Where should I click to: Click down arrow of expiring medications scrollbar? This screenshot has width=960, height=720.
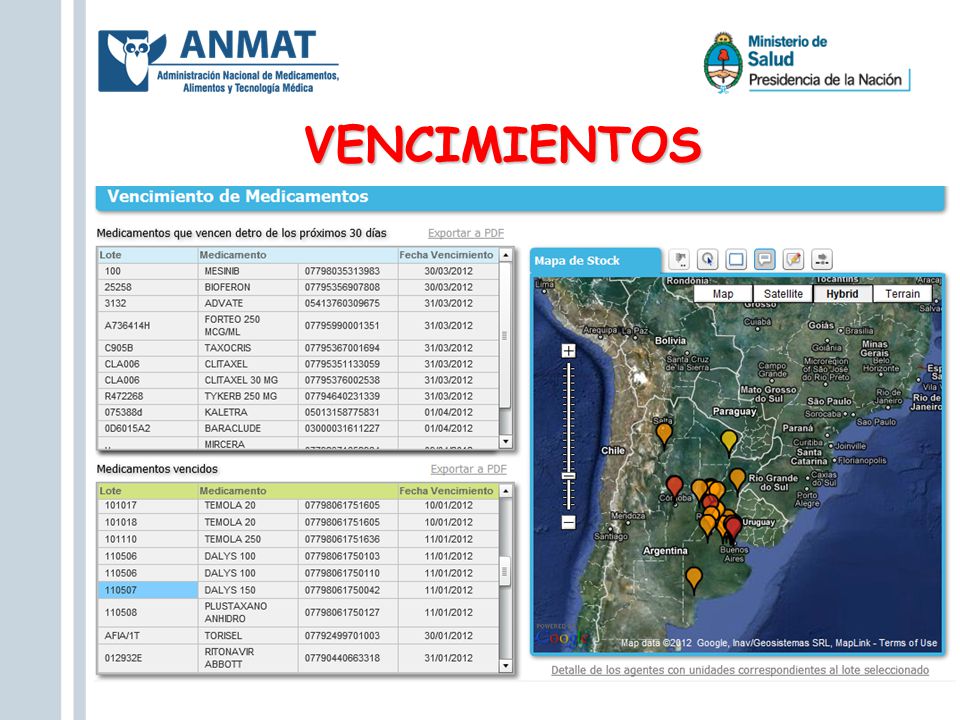506,441
